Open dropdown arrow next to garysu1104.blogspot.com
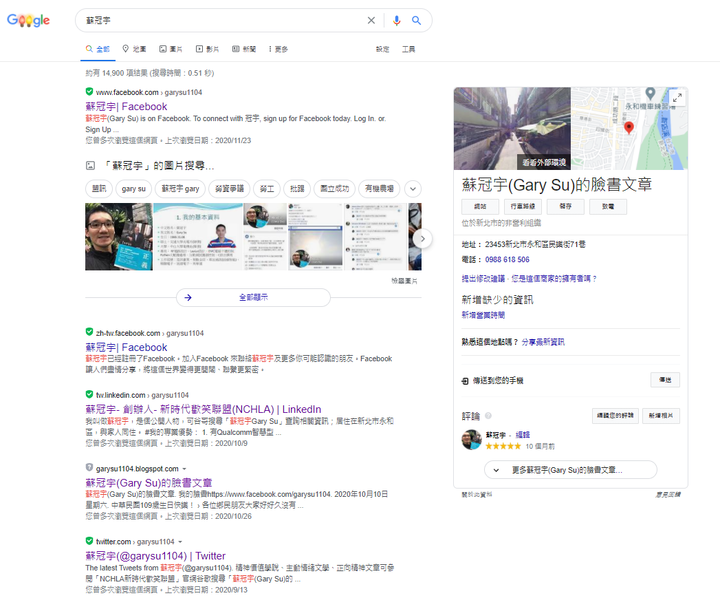The height and width of the screenshot is (609, 720). (x=184, y=469)
